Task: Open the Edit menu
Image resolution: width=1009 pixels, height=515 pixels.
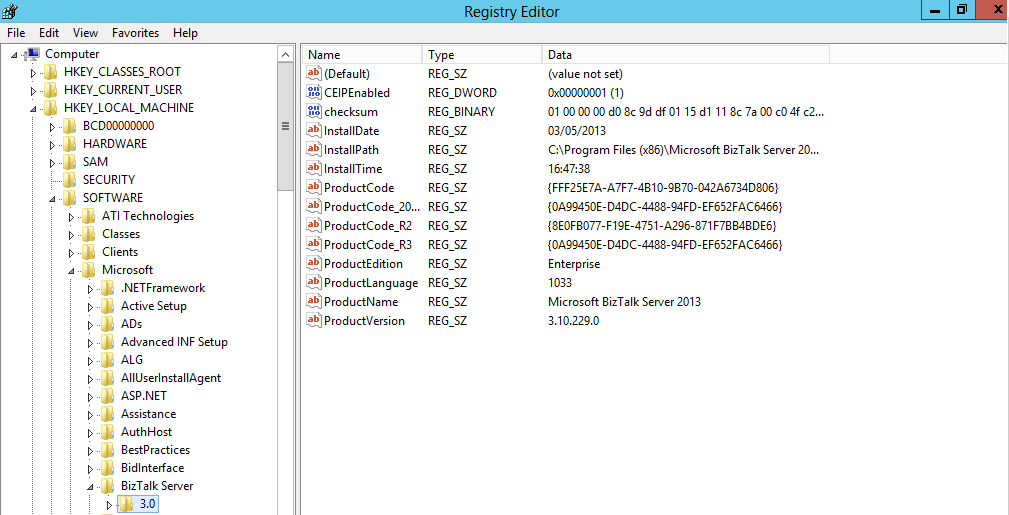Action: [48, 33]
